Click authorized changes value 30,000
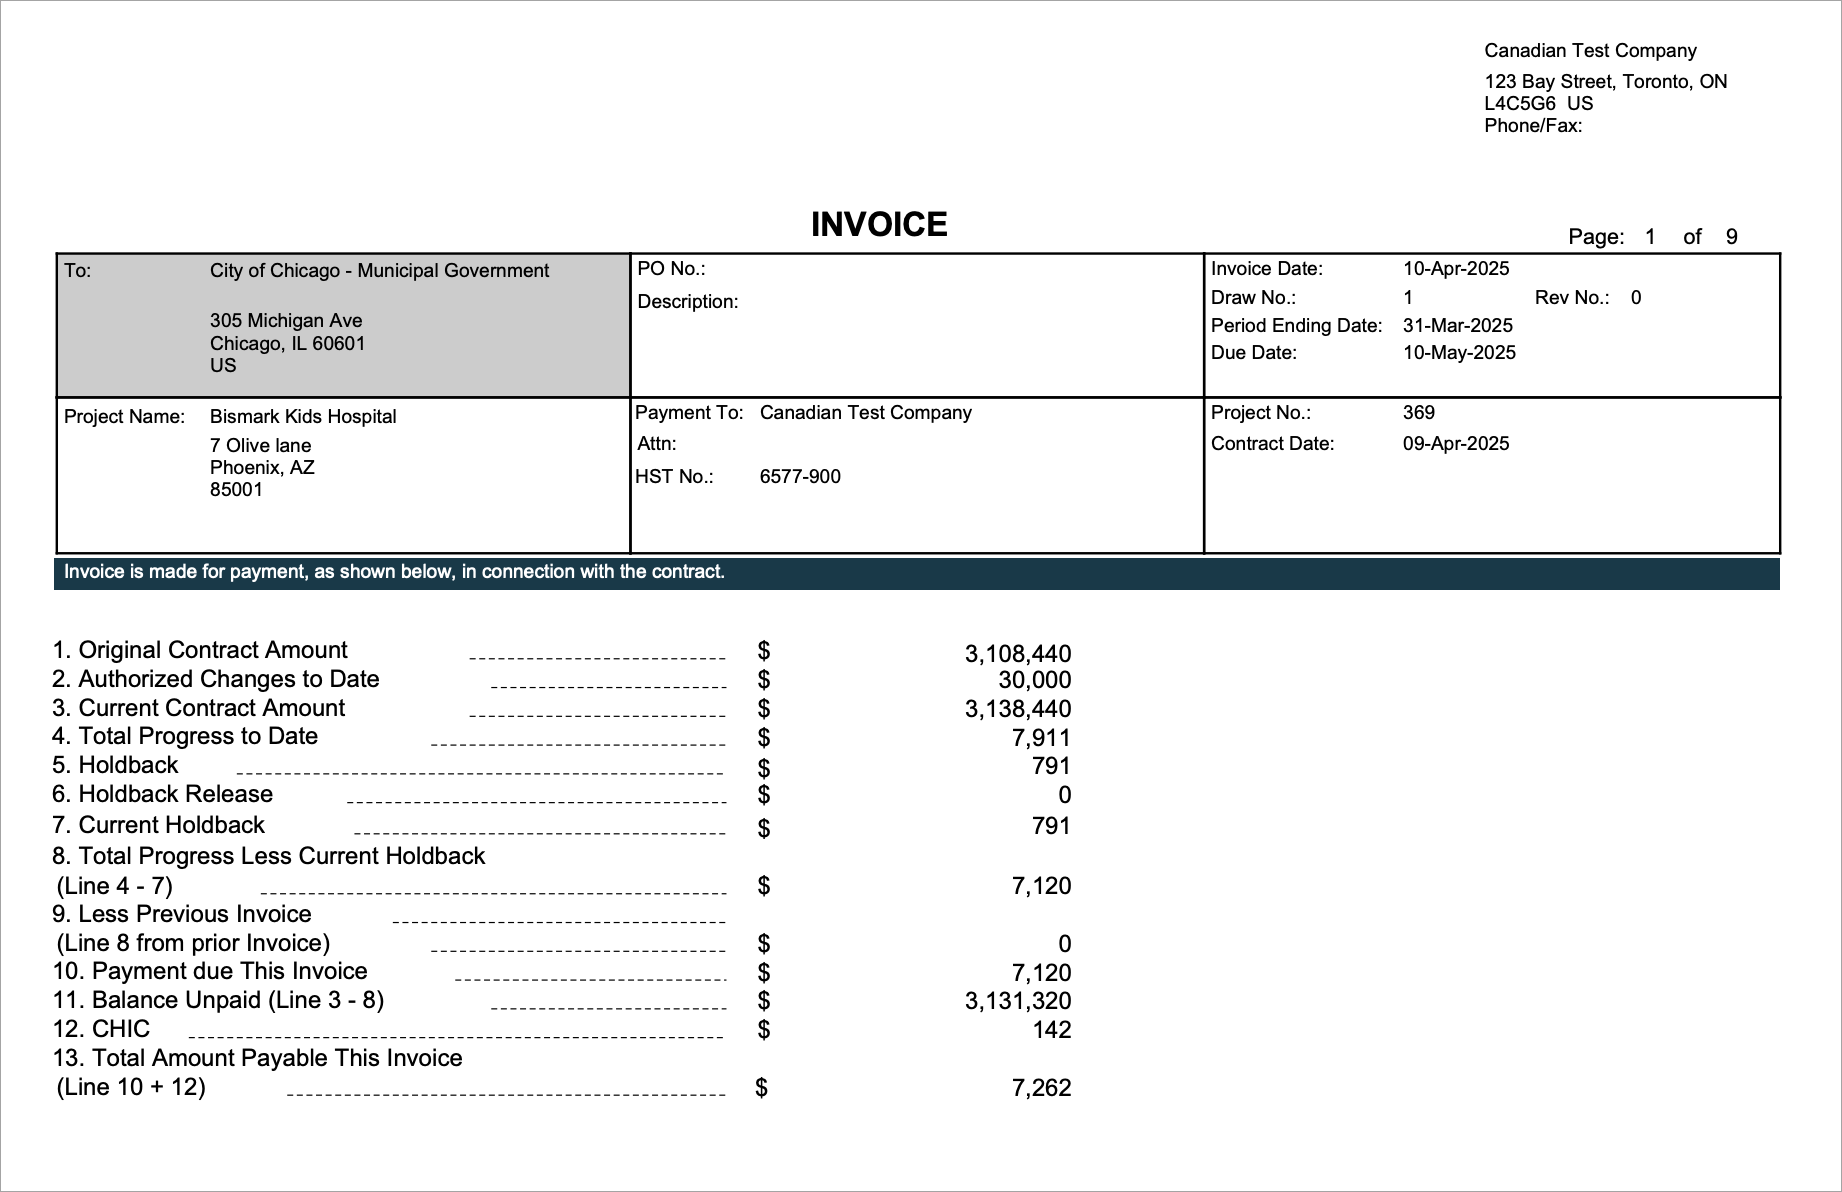 point(1035,681)
